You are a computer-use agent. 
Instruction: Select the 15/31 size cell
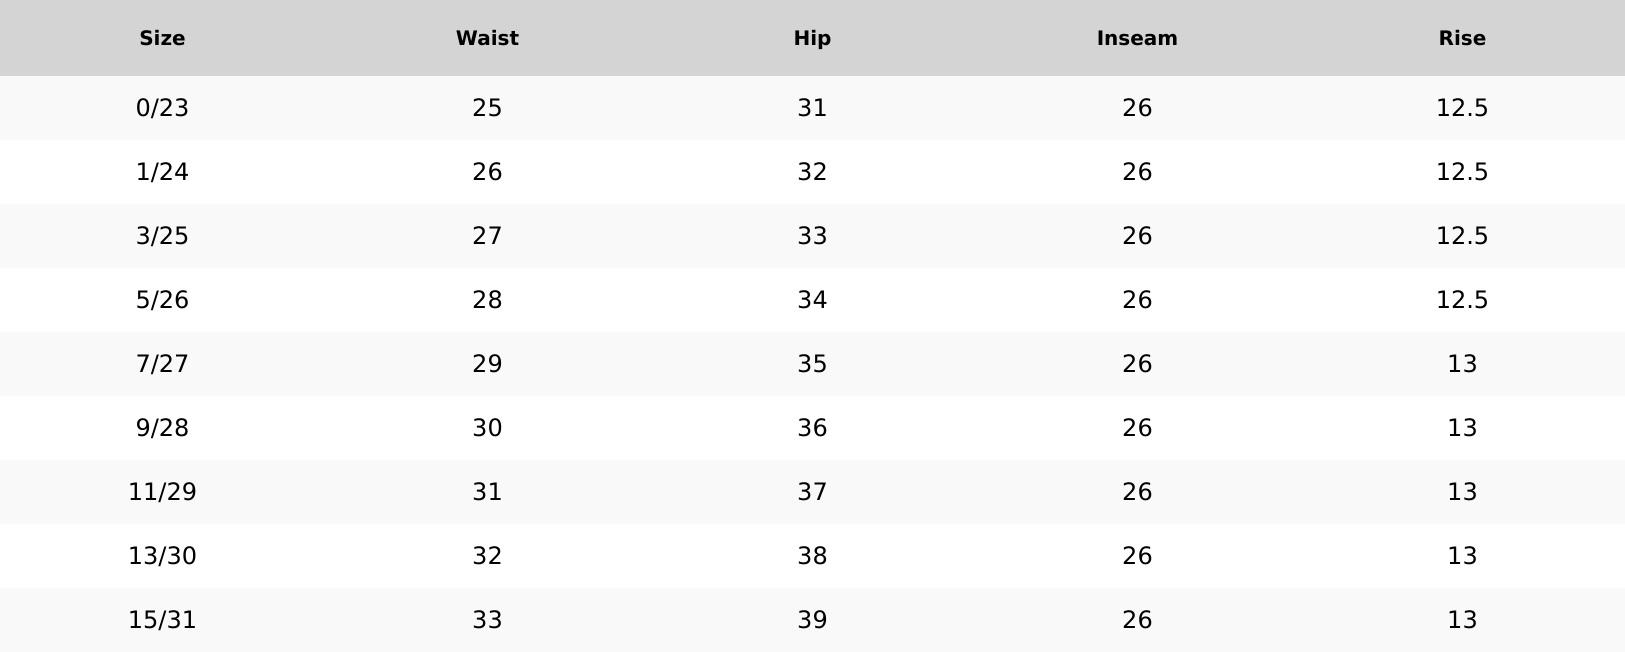pyautogui.click(x=162, y=620)
